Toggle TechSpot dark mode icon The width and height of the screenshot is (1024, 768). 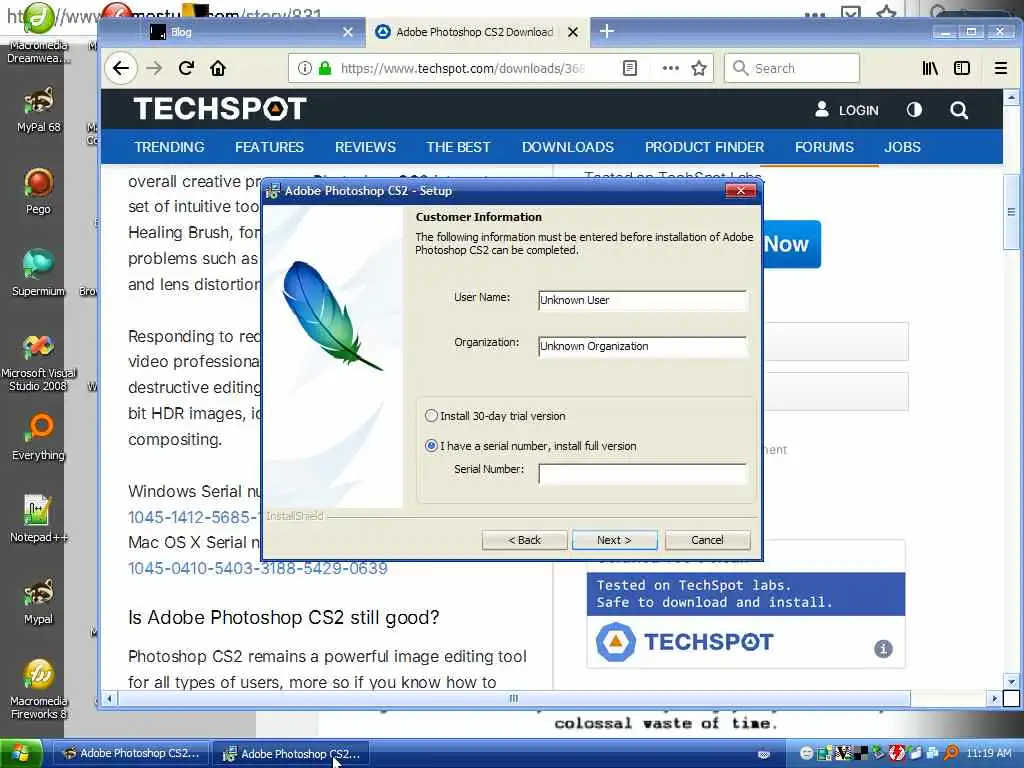914,110
